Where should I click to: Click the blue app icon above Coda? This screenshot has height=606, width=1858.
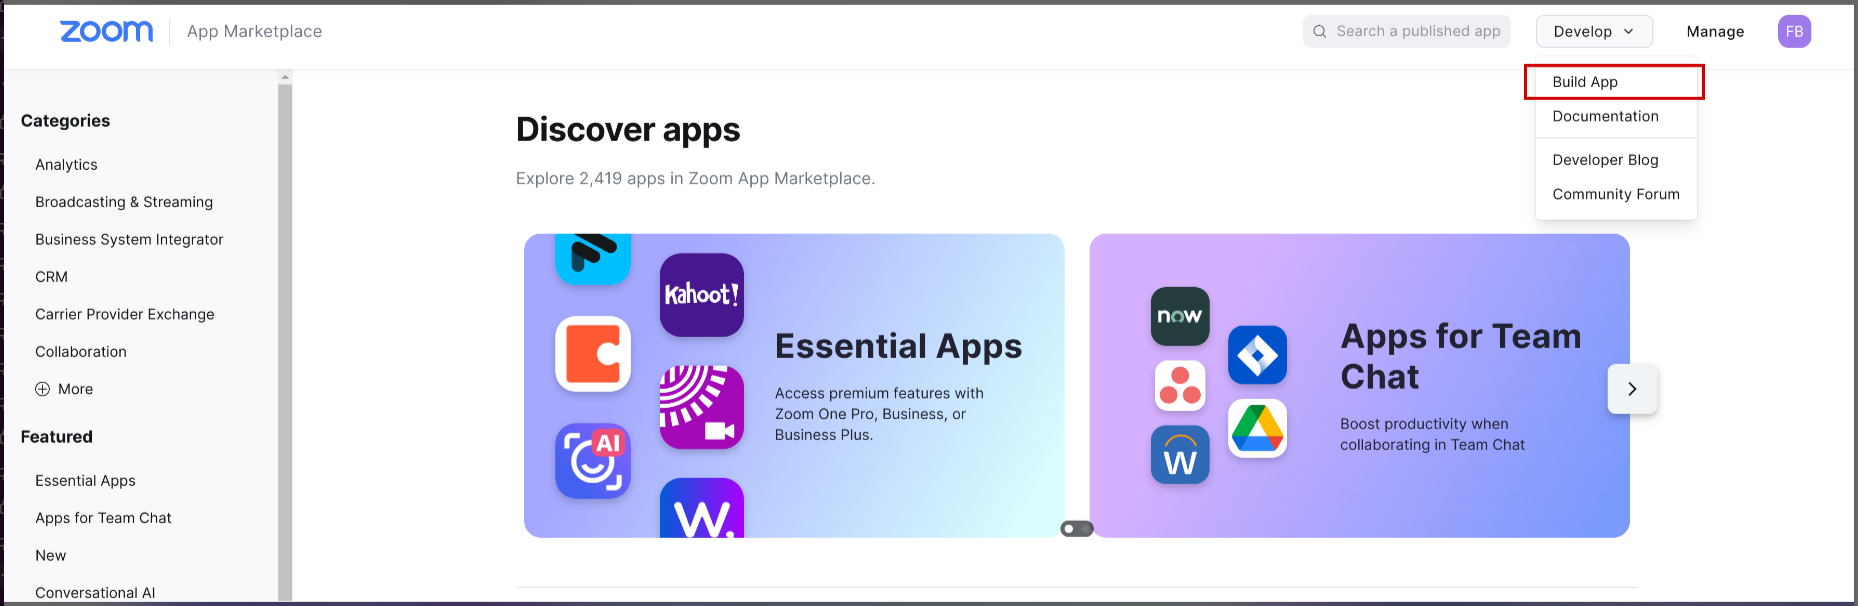click(593, 258)
